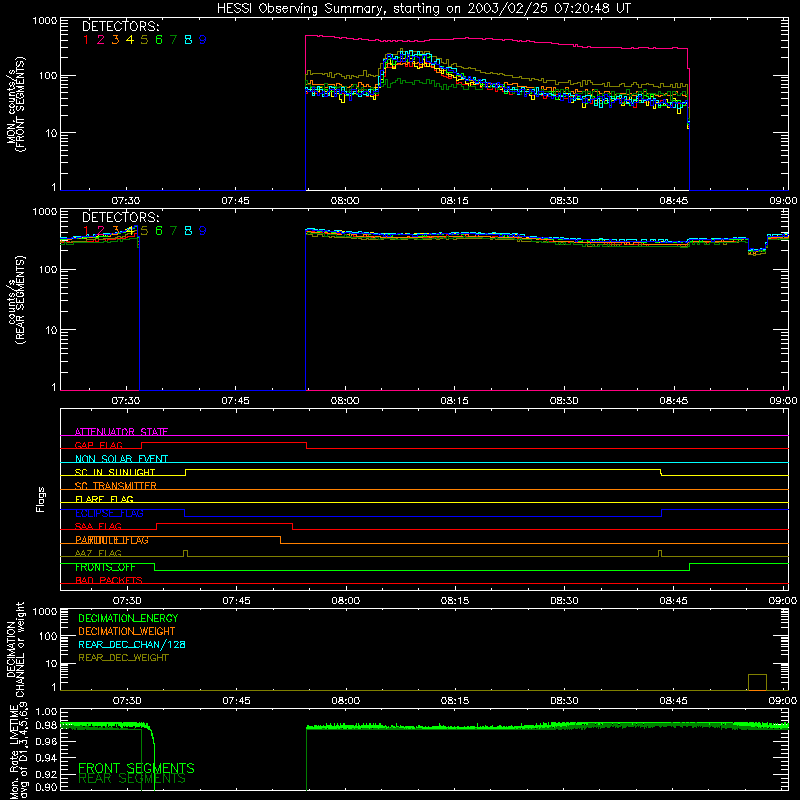Viewport: 800px width, 800px height.
Task: Select detector number 8 in rear segments legend
Action: click(188, 231)
